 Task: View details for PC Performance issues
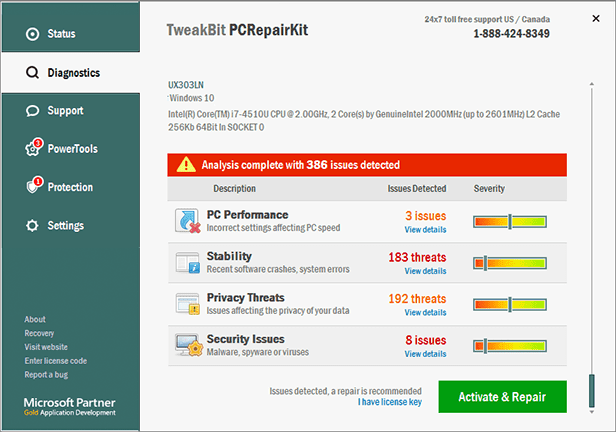[425, 230]
